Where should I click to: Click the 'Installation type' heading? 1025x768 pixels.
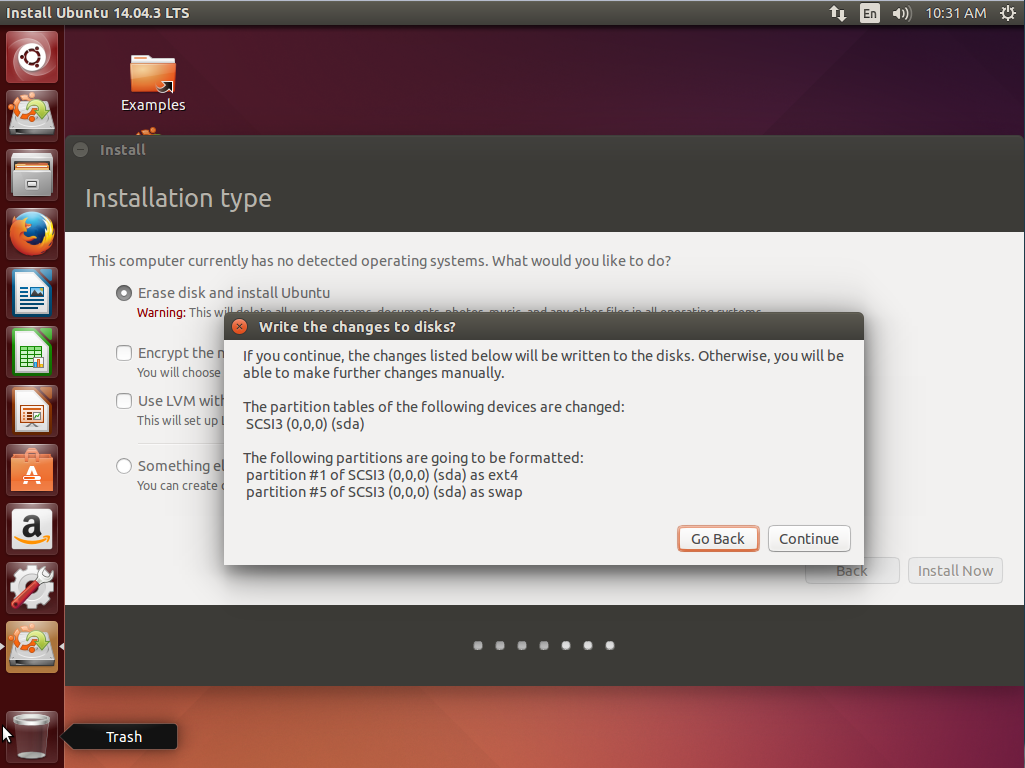(x=178, y=198)
